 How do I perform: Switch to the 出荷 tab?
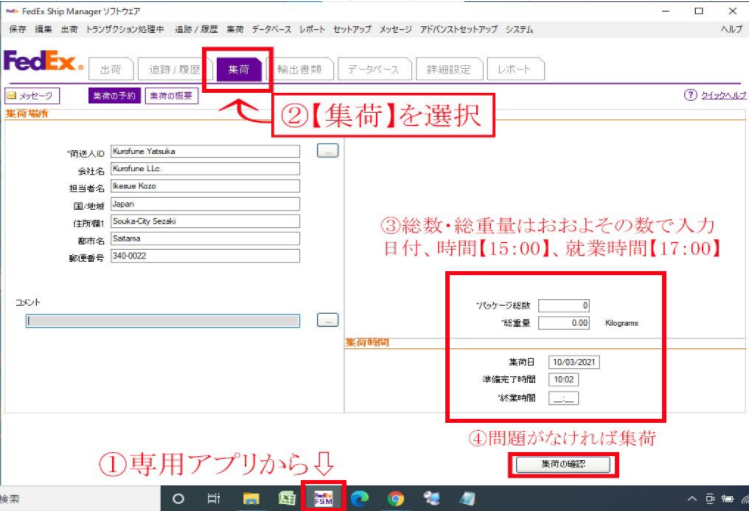(x=110, y=69)
